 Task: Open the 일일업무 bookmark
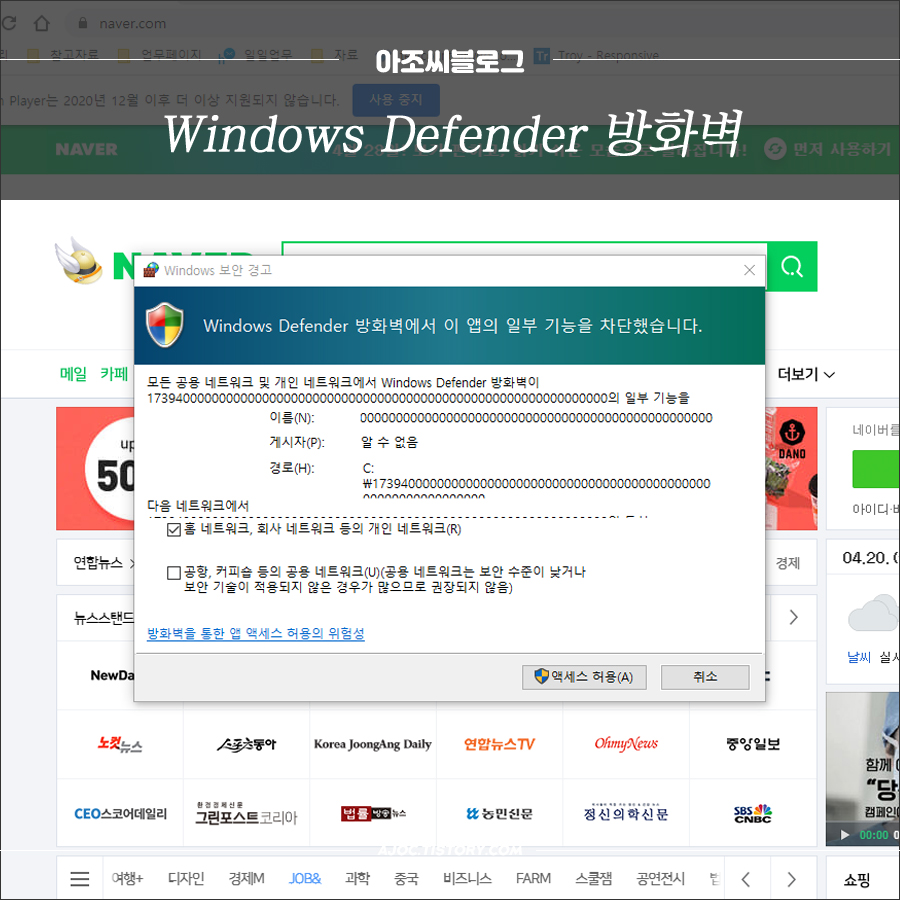pyautogui.click(x=257, y=55)
